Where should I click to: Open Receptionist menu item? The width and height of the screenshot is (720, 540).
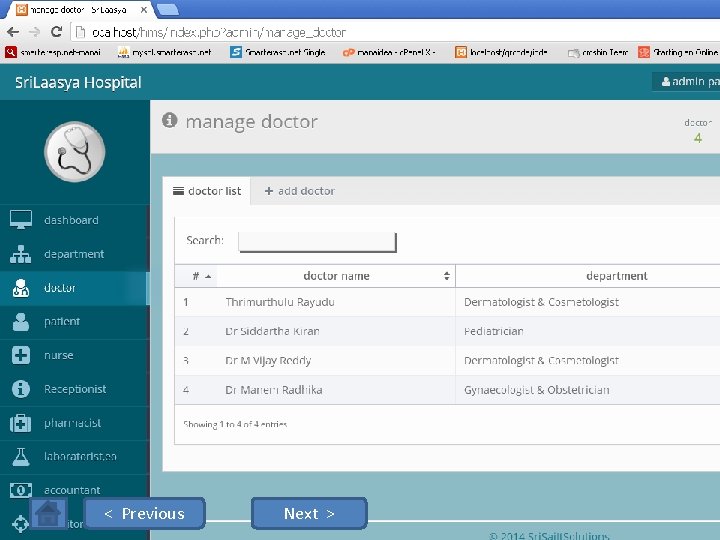74,389
